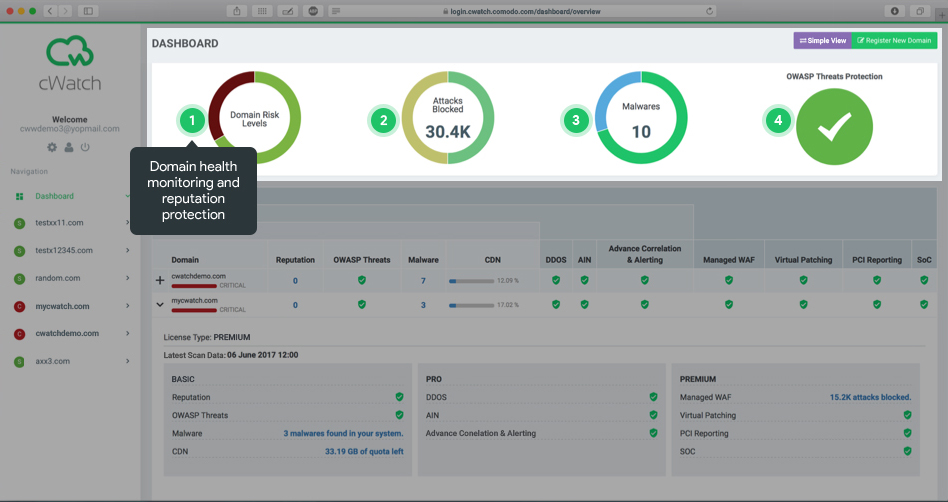Open the user profile icon in sidebar

click(x=69, y=147)
